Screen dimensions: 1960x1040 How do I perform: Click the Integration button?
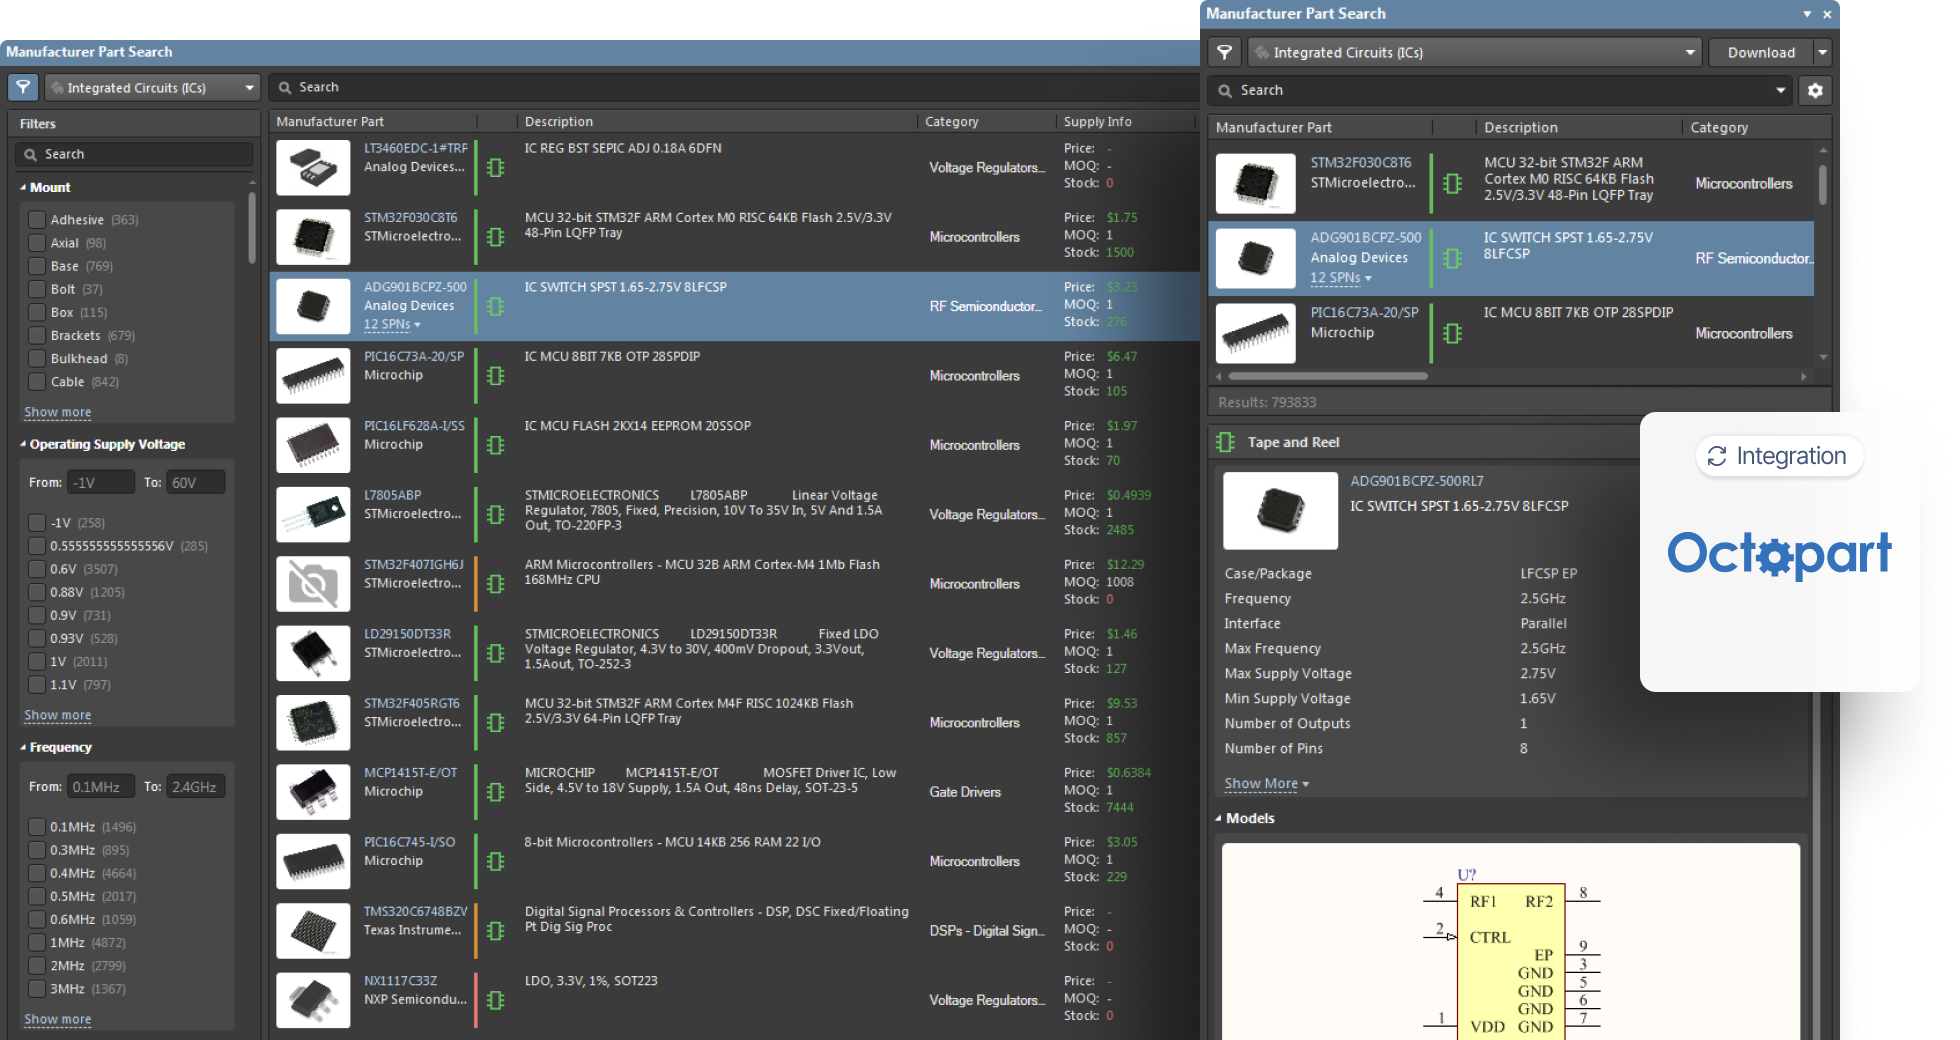coord(1779,456)
